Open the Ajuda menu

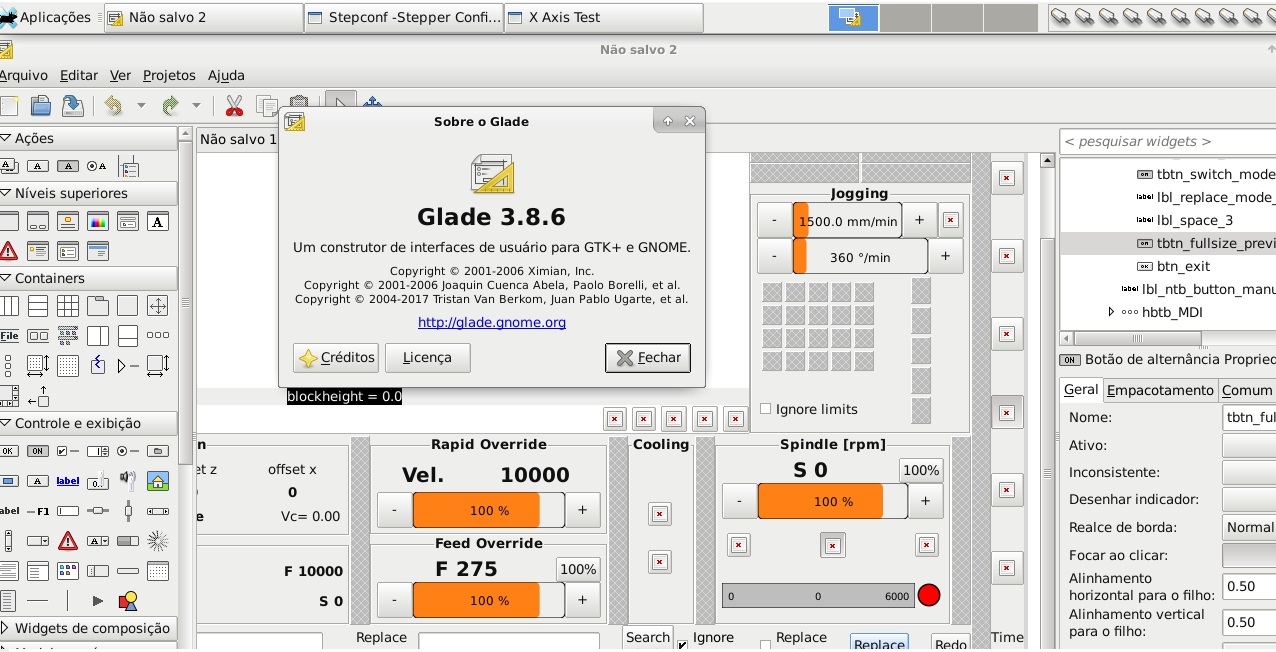coord(226,75)
